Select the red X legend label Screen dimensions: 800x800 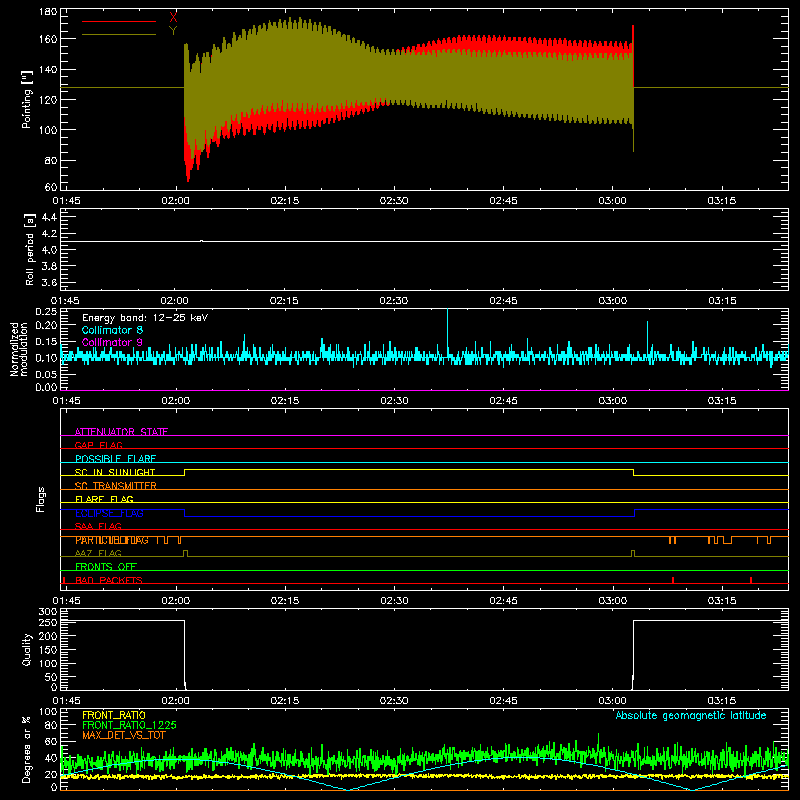coord(173,18)
